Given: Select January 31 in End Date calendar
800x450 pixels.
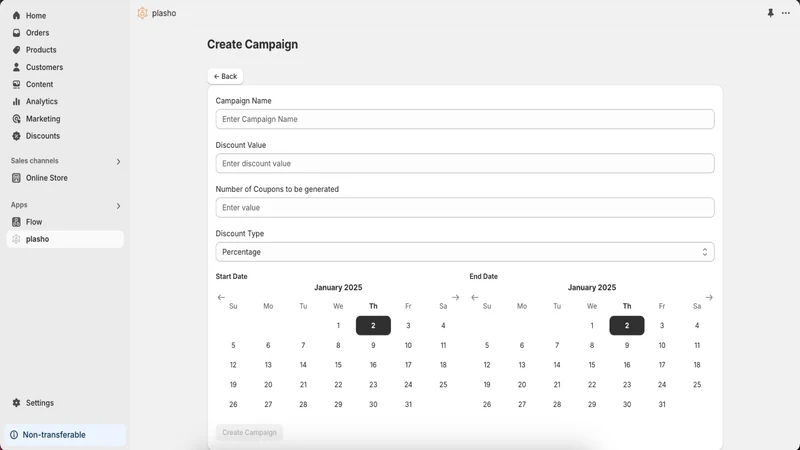Looking at the screenshot, I should [662, 404].
